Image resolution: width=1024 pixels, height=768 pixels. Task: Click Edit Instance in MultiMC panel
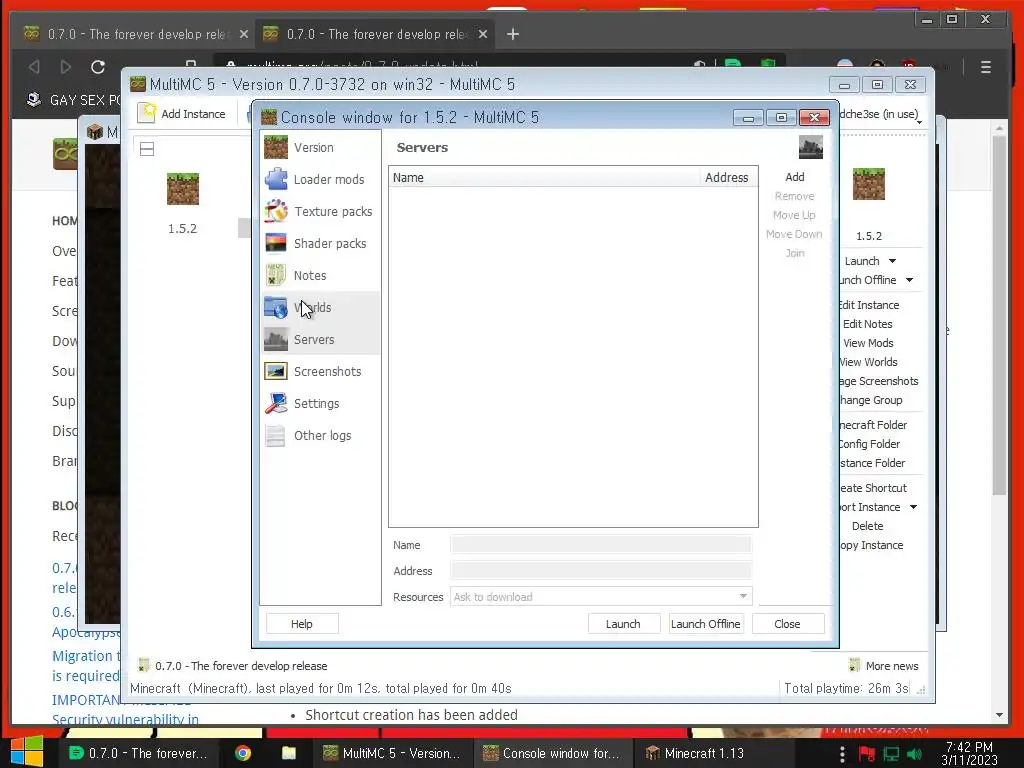tap(869, 305)
